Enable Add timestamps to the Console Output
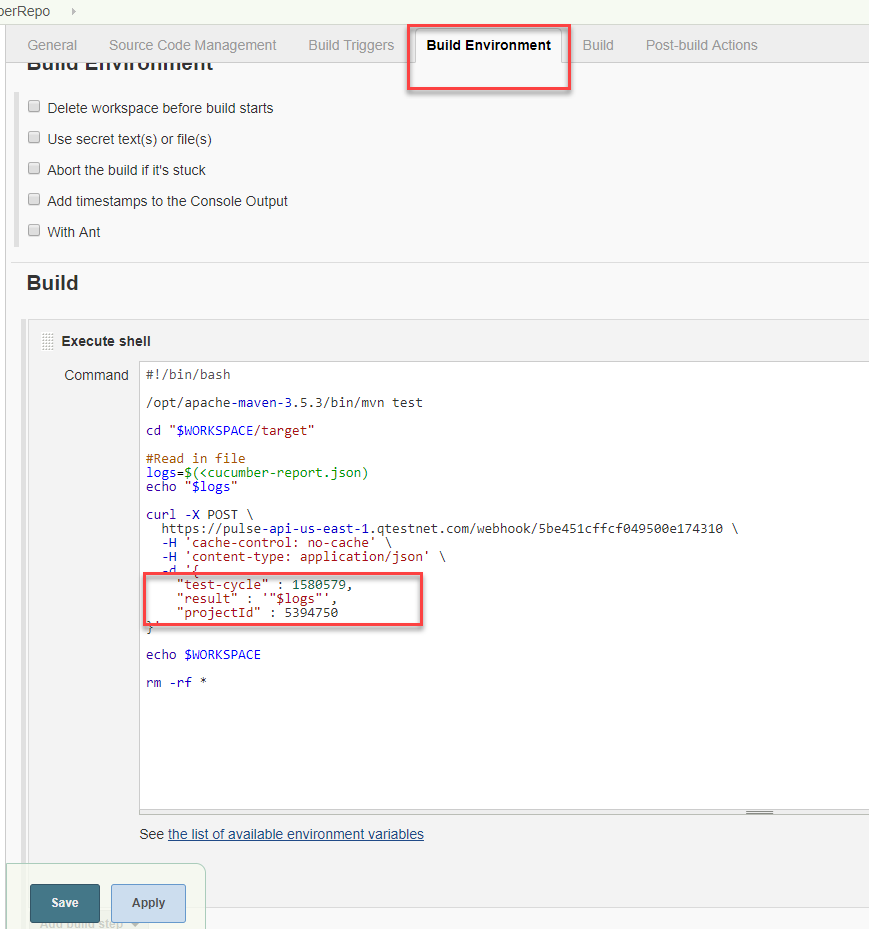The height and width of the screenshot is (929, 869). pos(34,200)
